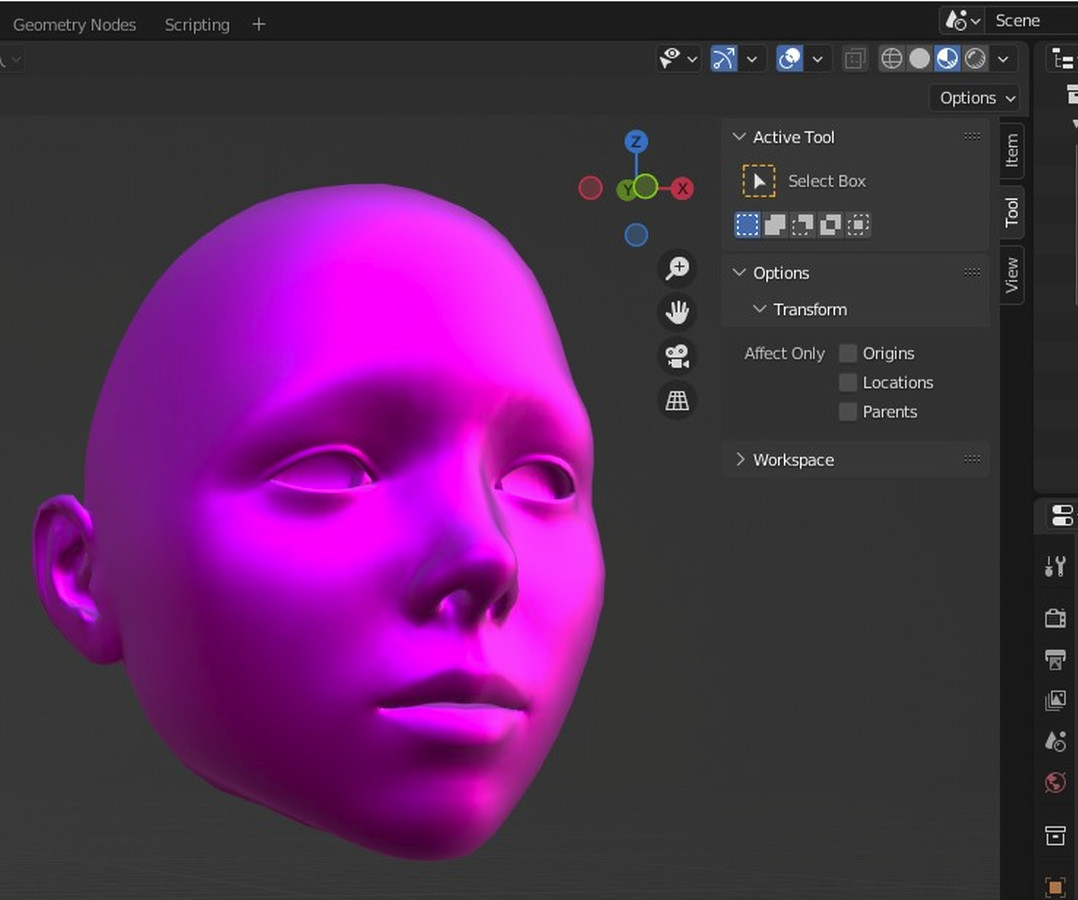The image size is (1078, 900).
Task: Click the Options panel drag grip
Action: (x=972, y=273)
